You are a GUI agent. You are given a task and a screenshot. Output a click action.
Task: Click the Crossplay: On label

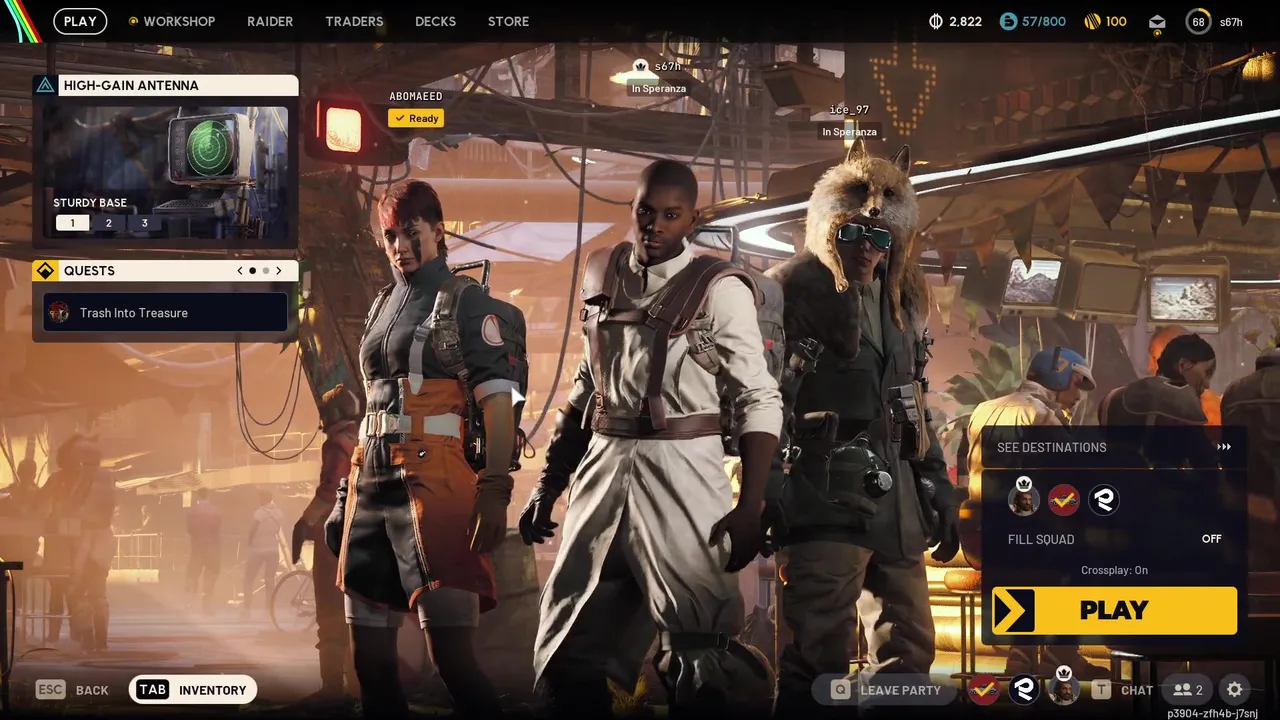coord(1114,570)
